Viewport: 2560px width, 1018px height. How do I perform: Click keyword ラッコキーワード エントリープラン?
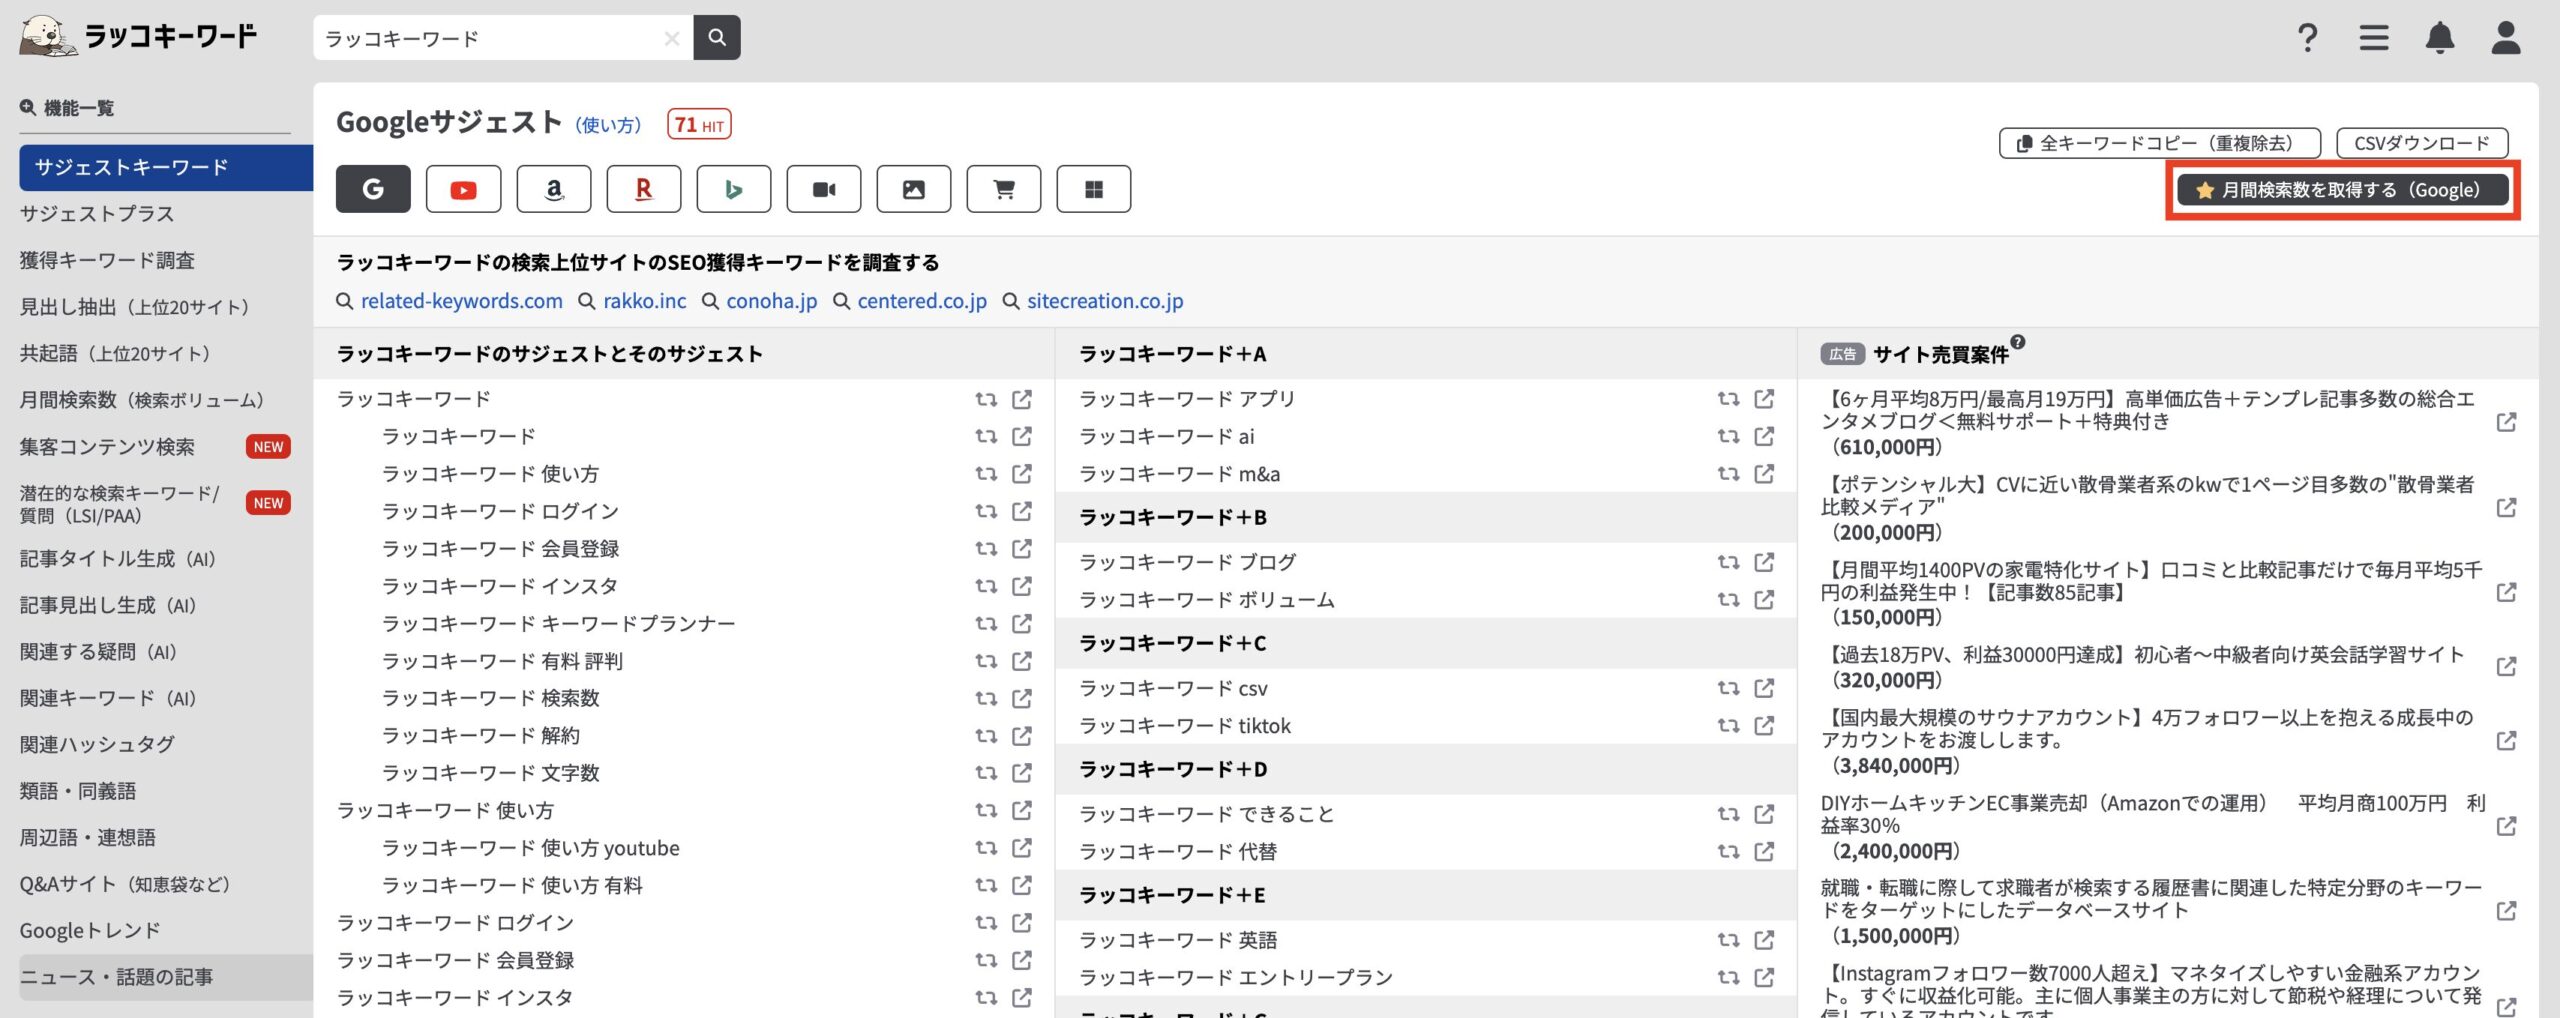(x=1235, y=977)
